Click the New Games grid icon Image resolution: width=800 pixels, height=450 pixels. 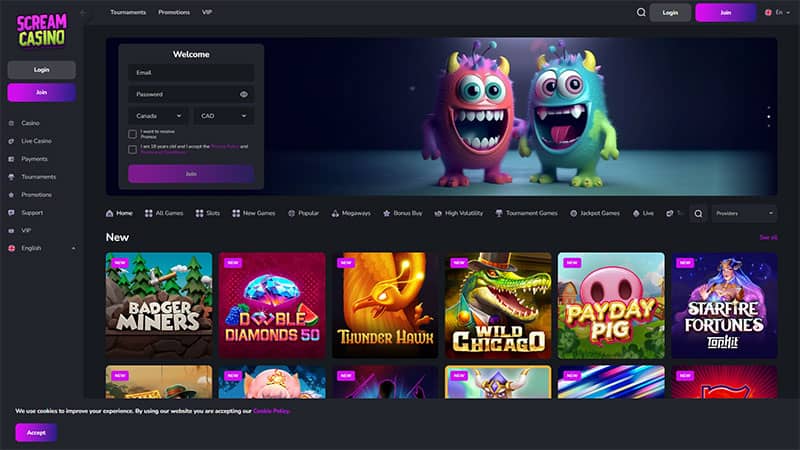tap(236, 213)
